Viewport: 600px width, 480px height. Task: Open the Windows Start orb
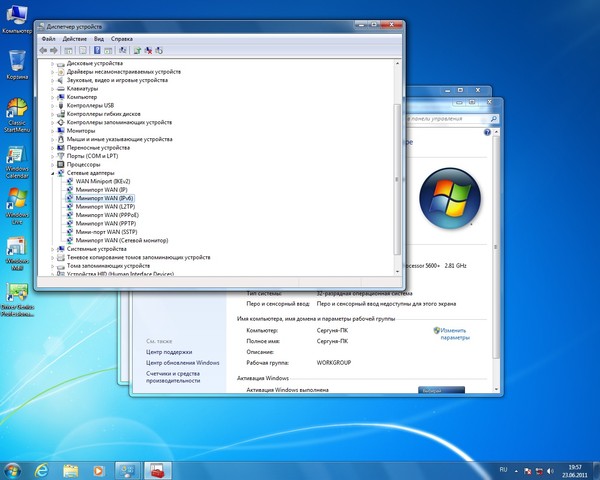point(12,471)
